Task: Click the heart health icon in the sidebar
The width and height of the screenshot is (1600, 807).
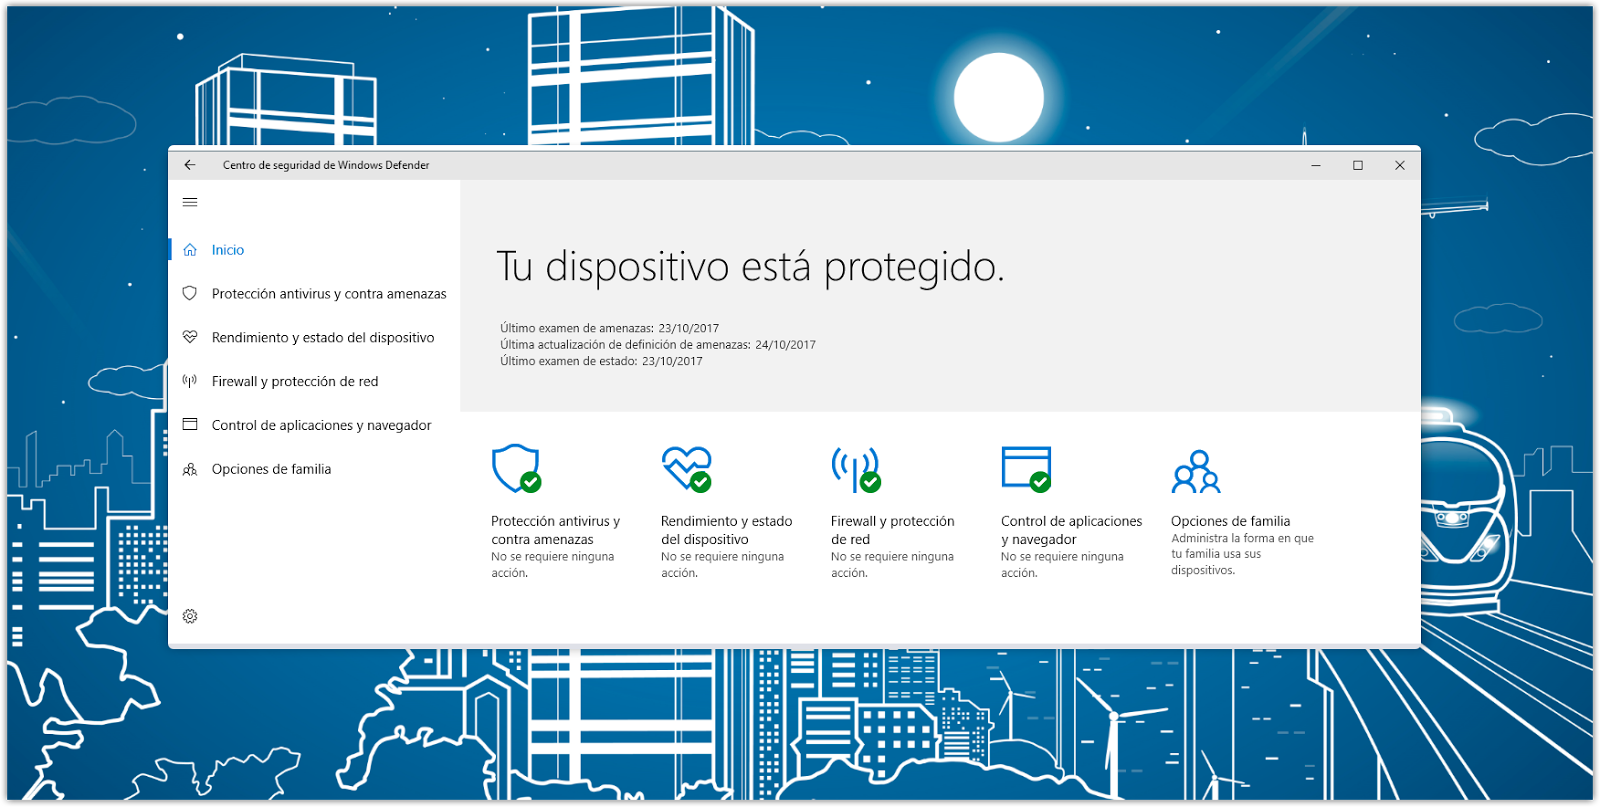Action: pos(190,338)
